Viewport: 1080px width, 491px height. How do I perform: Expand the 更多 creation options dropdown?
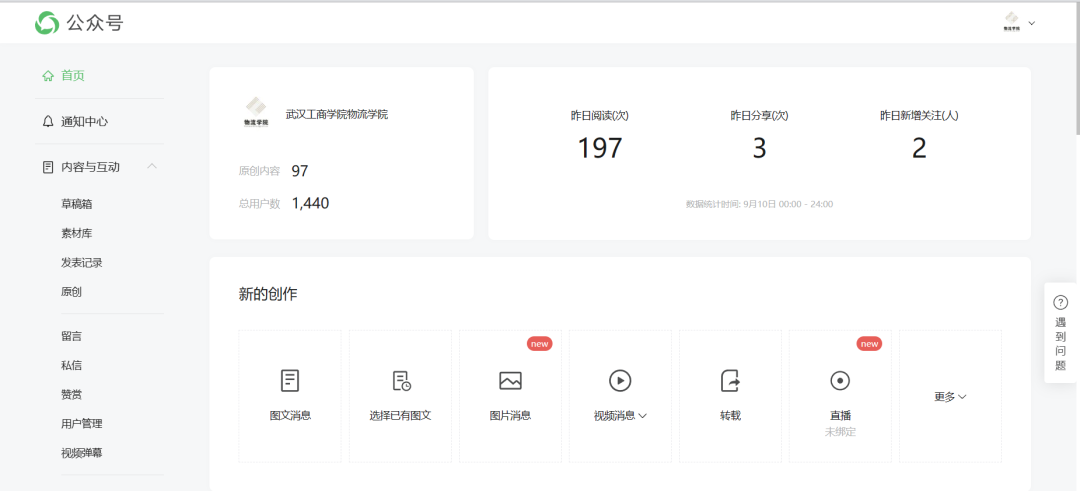(x=950, y=397)
